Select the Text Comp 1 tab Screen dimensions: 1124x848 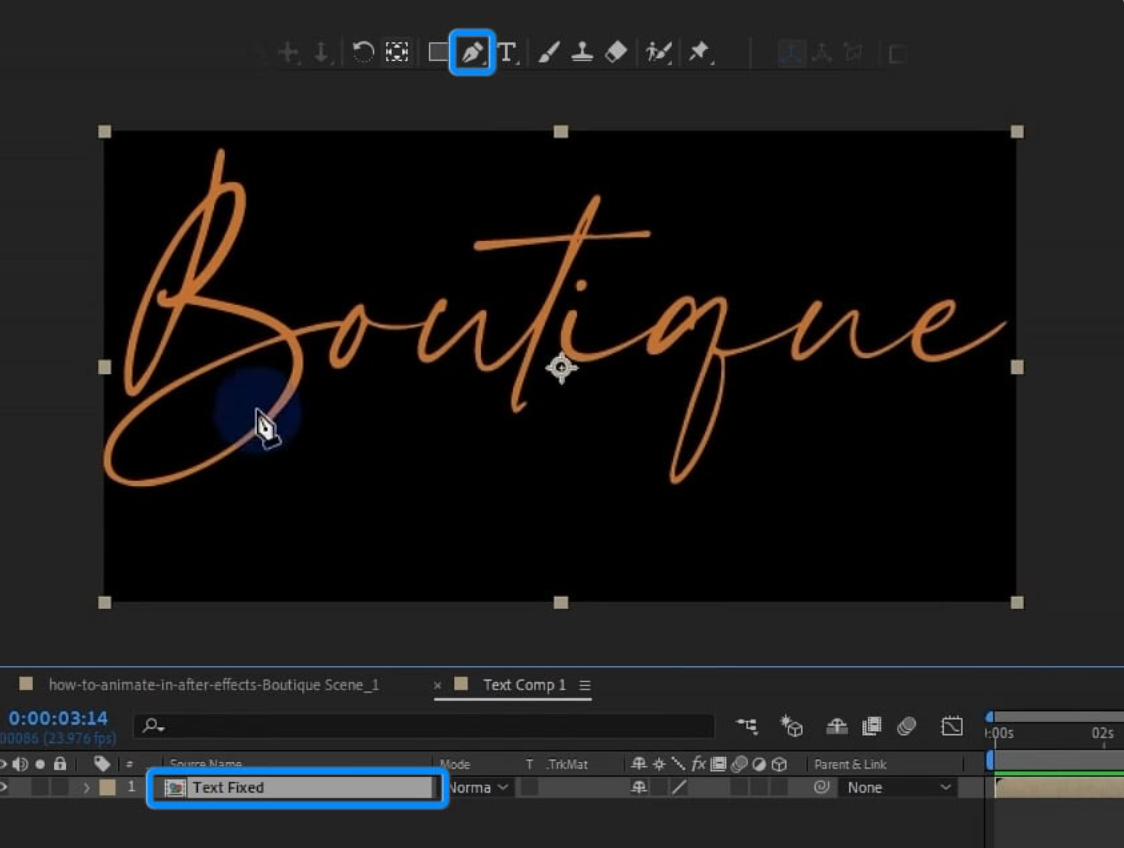[524, 685]
